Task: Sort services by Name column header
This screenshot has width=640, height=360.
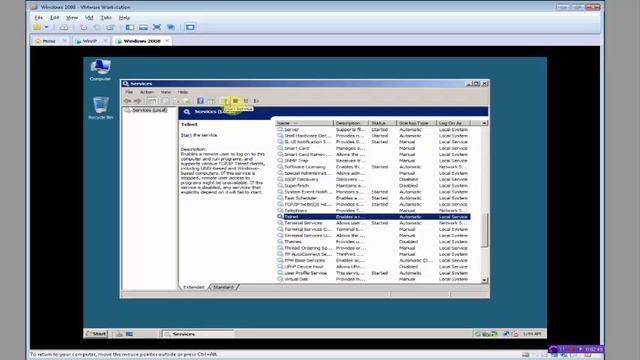Action: [x=304, y=123]
